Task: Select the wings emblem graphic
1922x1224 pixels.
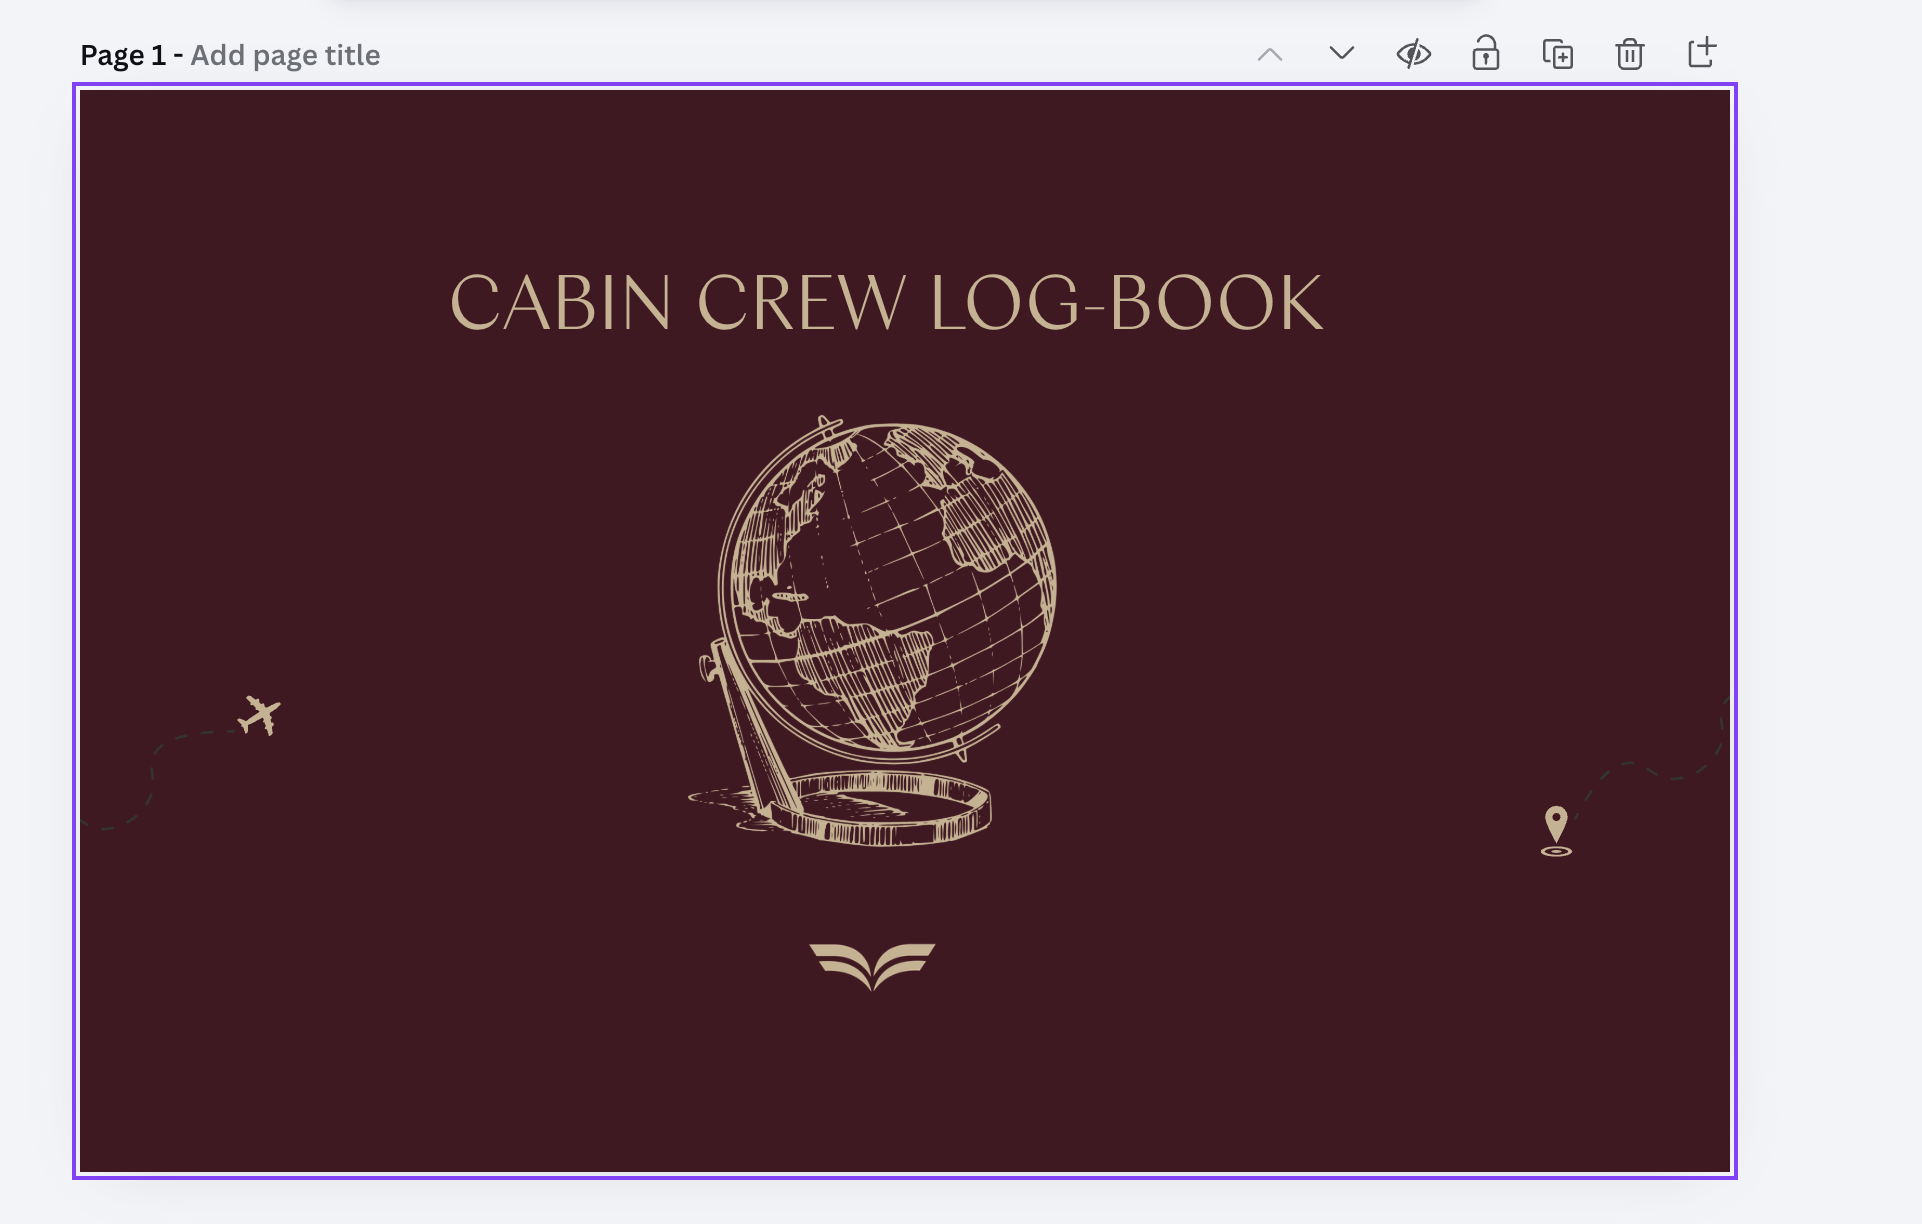Action: pyautogui.click(x=872, y=966)
